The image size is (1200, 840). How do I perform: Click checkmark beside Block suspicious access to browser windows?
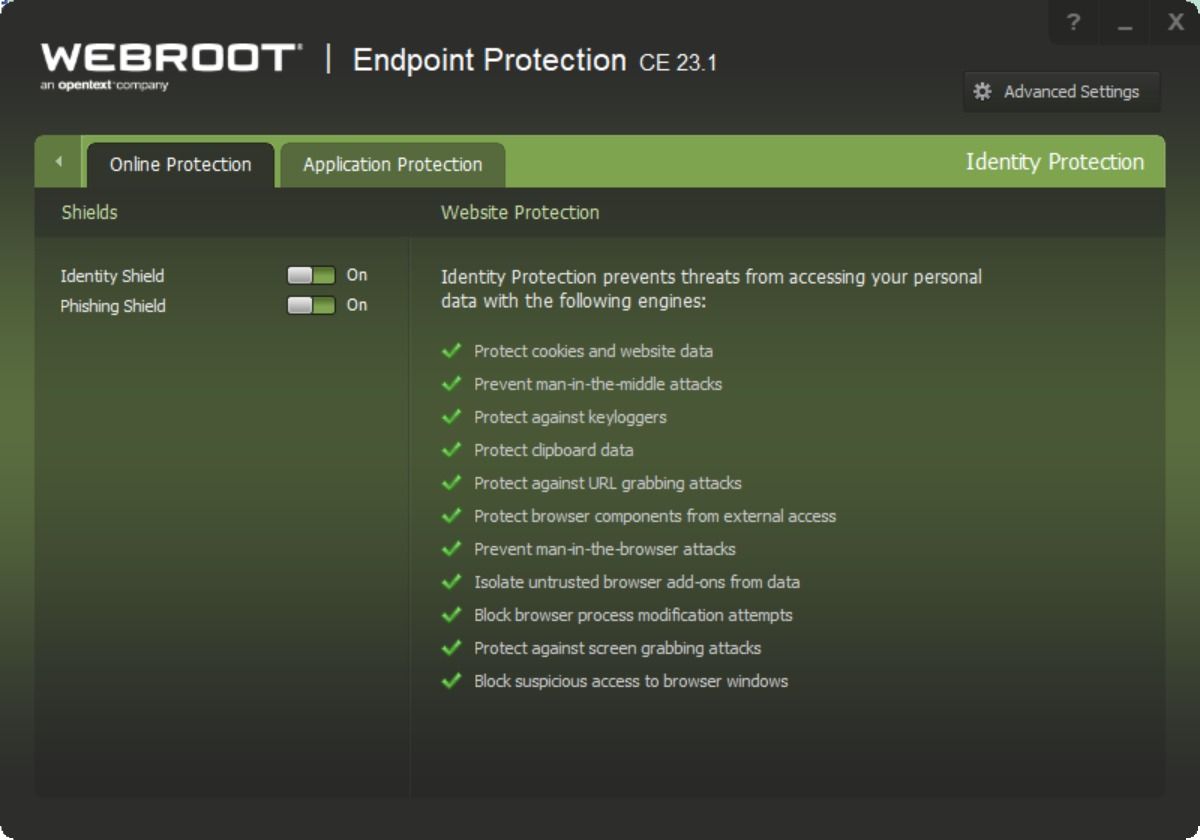(452, 681)
